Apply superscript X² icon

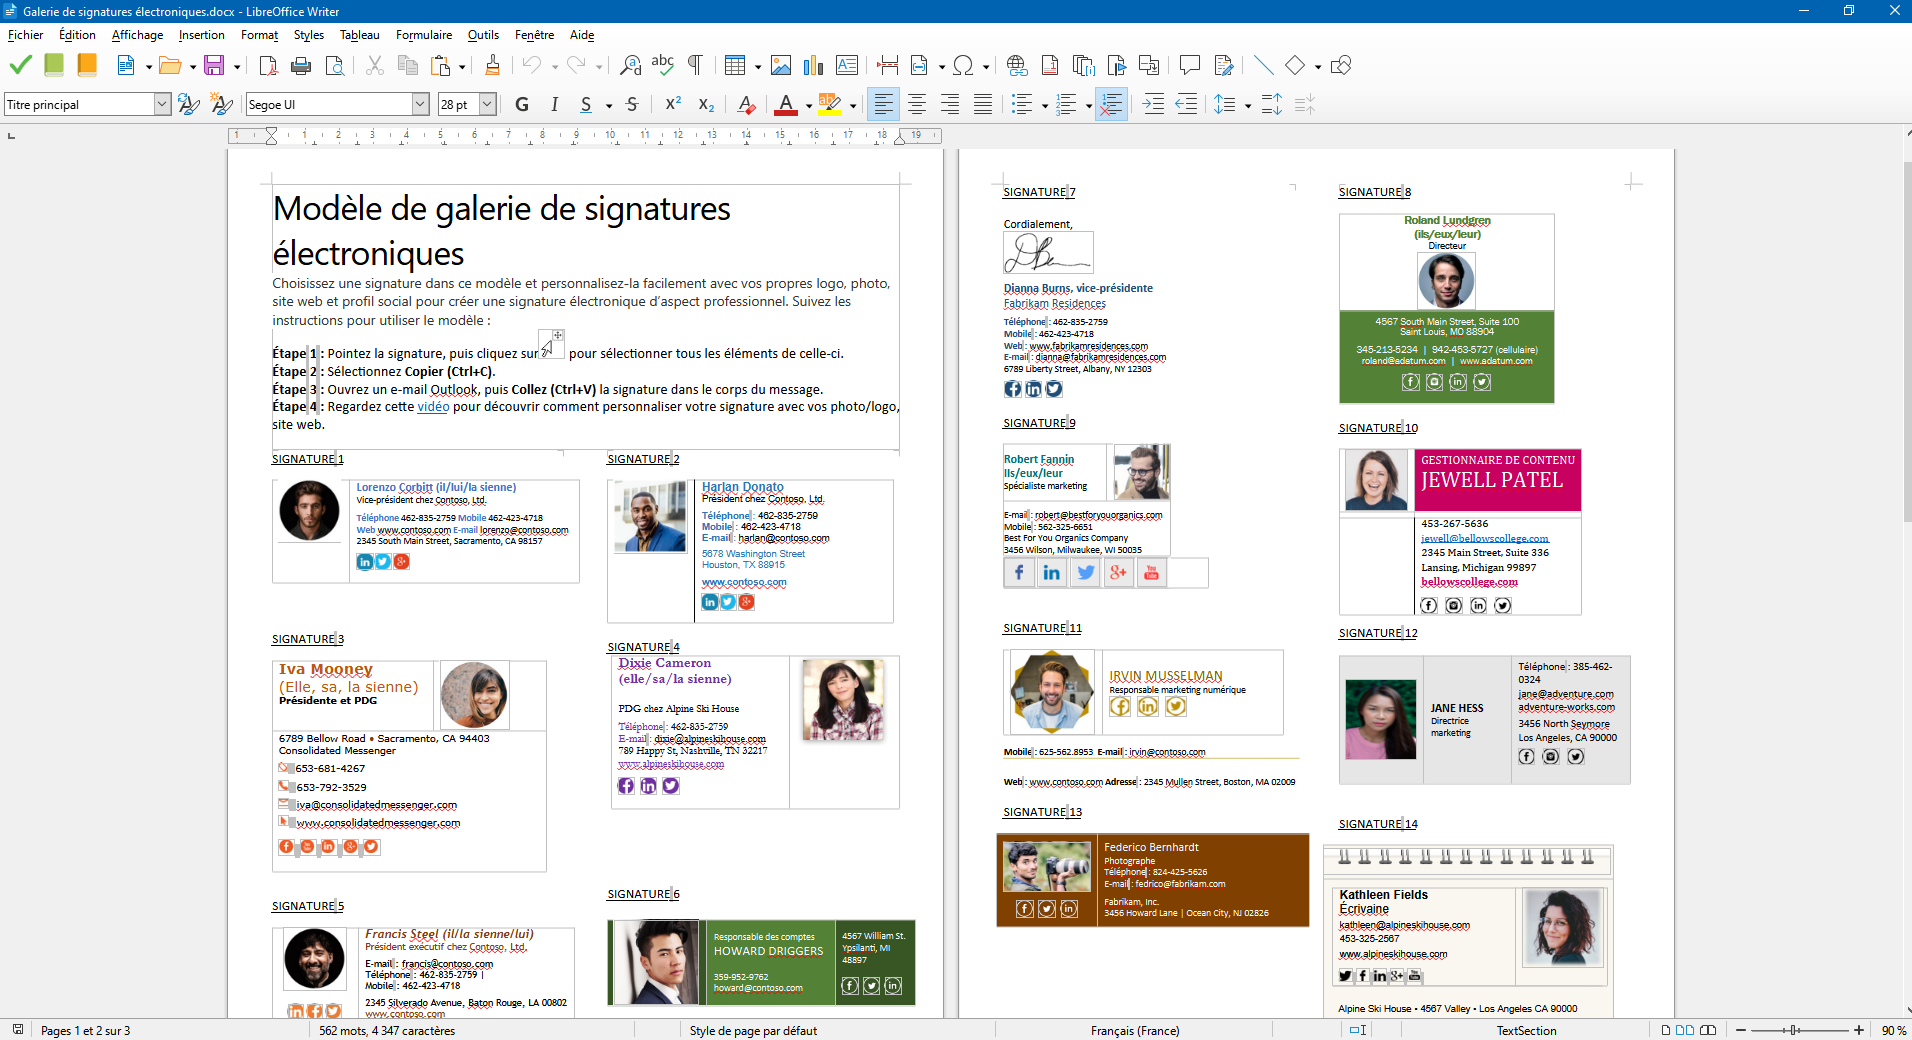point(673,104)
